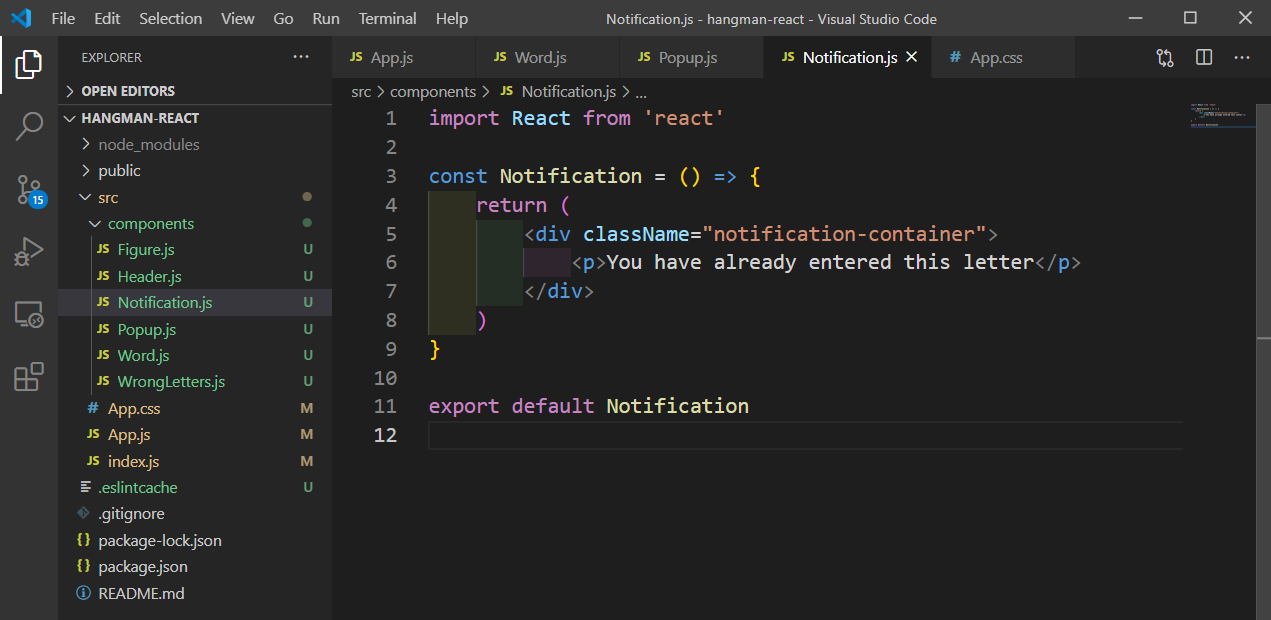1271x620 pixels.
Task: Click the VS Code logo icon
Action: [x=21, y=18]
